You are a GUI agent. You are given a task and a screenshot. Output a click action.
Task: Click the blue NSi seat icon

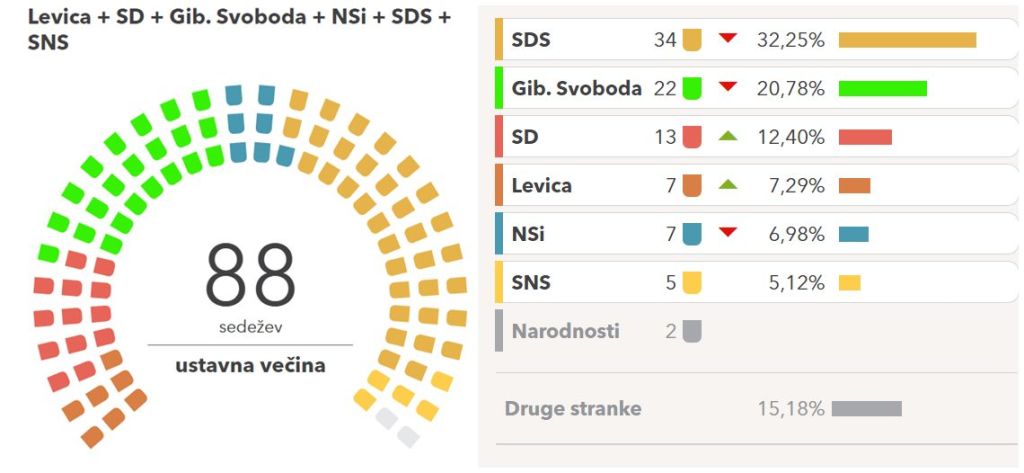click(692, 234)
